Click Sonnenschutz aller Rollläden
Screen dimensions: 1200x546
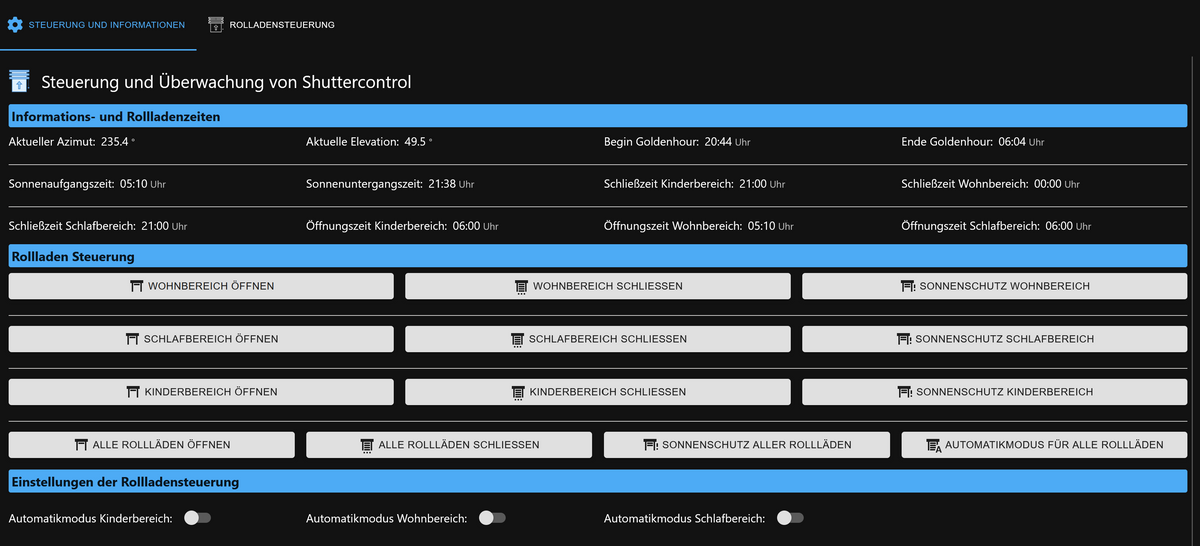coord(747,445)
